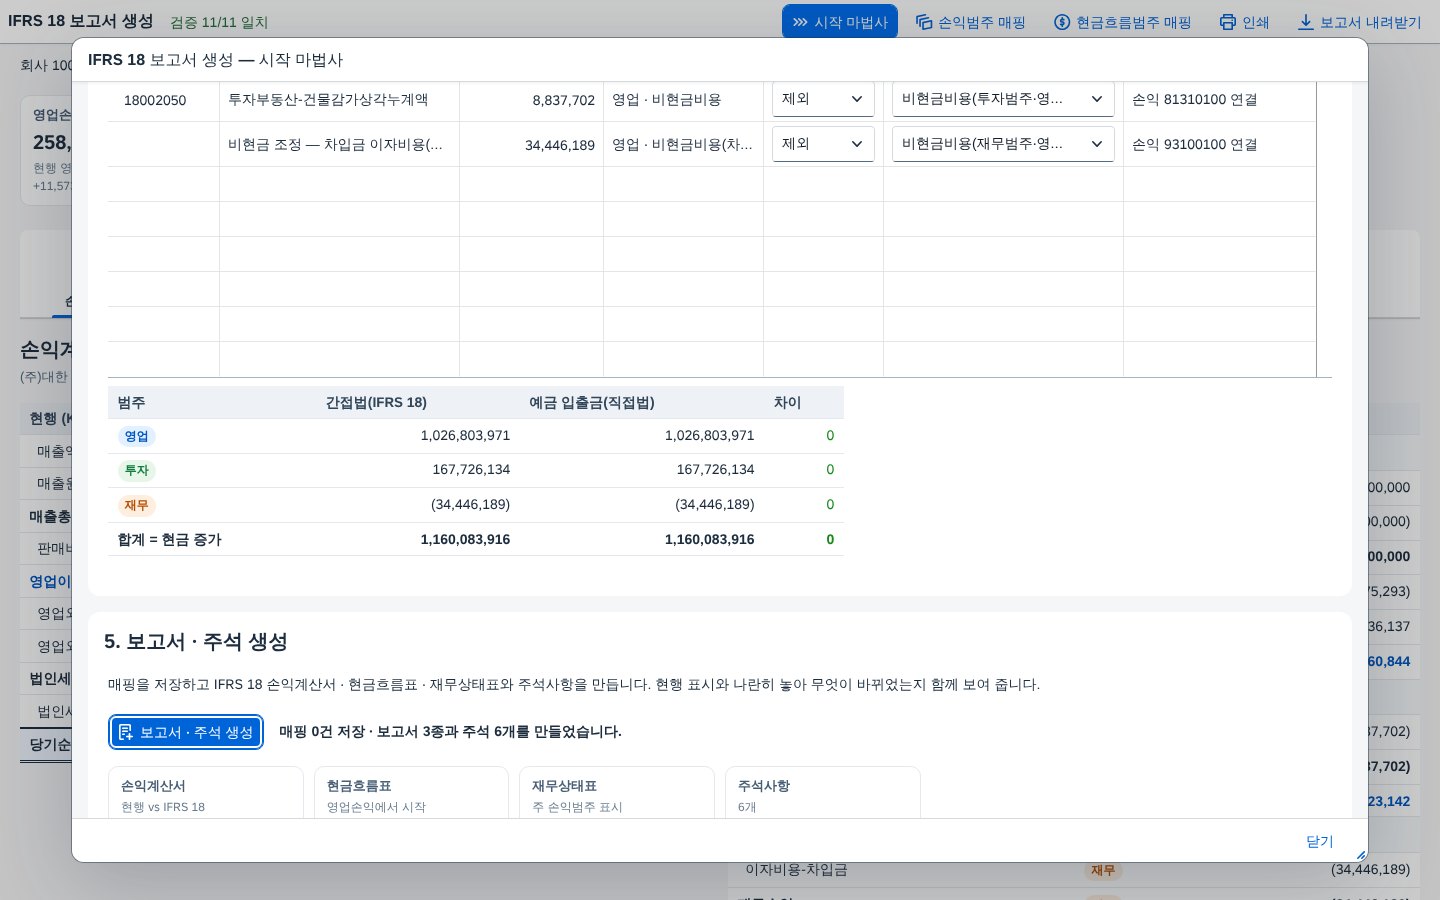Image resolution: width=1440 pixels, height=900 pixels.
Task: Click the 보고서 · 주석 생성 button
Action: tap(186, 732)
